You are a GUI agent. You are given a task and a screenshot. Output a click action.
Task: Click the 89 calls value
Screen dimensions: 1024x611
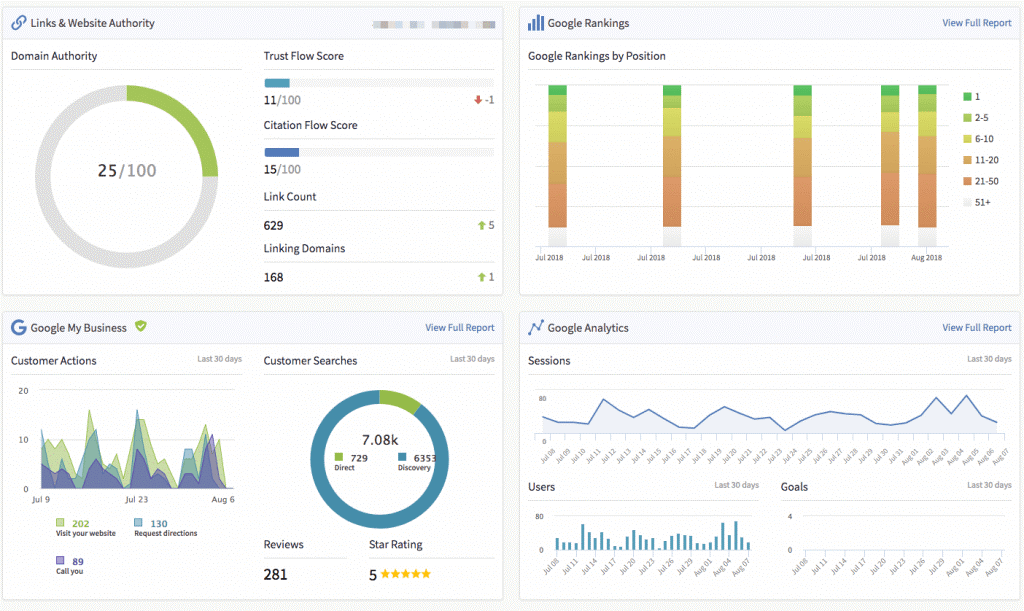(x=78, y=561)
